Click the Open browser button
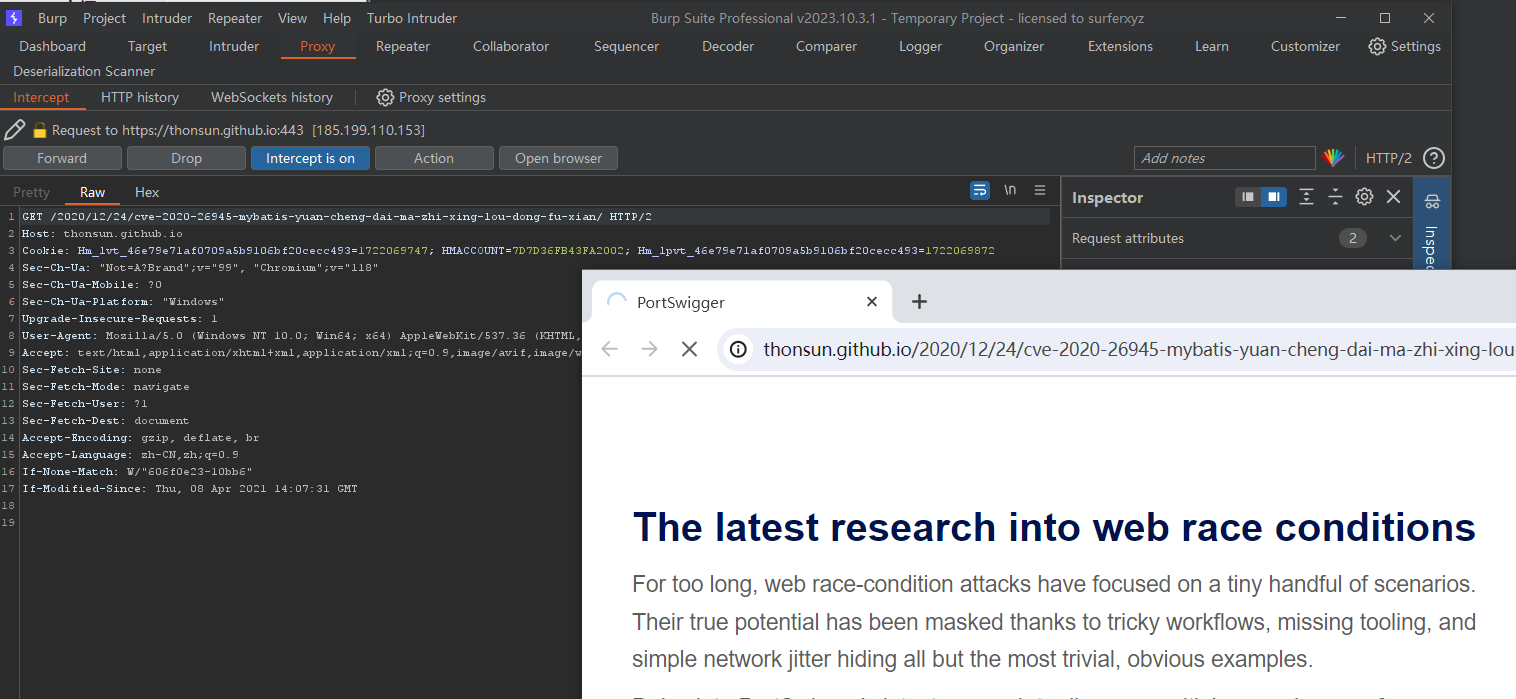Image resolution: width=1516 pixels, height=699 pixels. [x=558, y=158]
